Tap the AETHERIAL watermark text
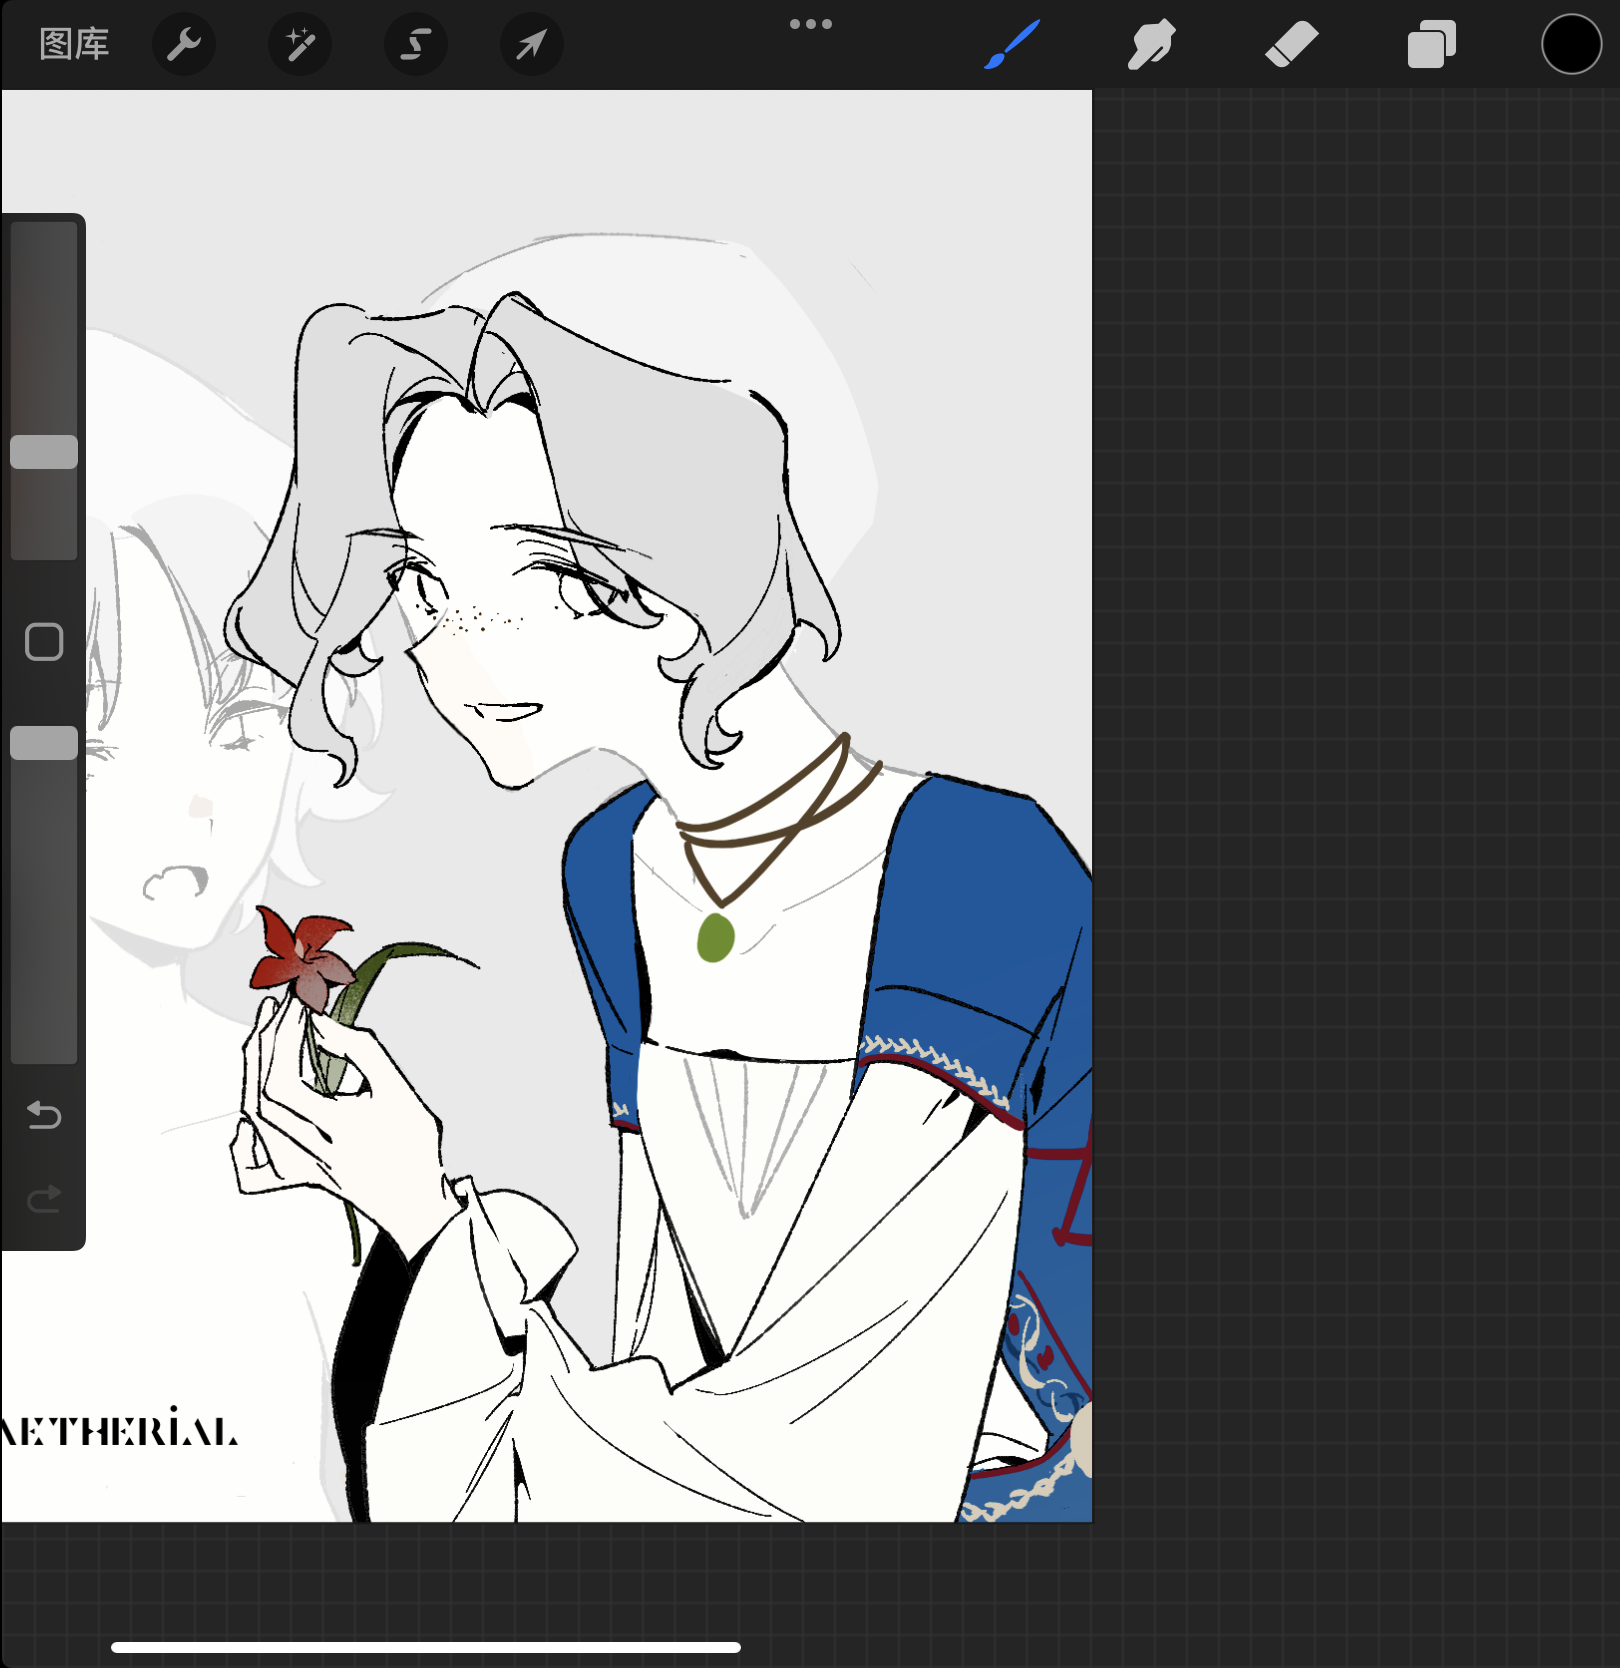This screenshot has width=1620, height=1668. click(x=120, y=1430)
